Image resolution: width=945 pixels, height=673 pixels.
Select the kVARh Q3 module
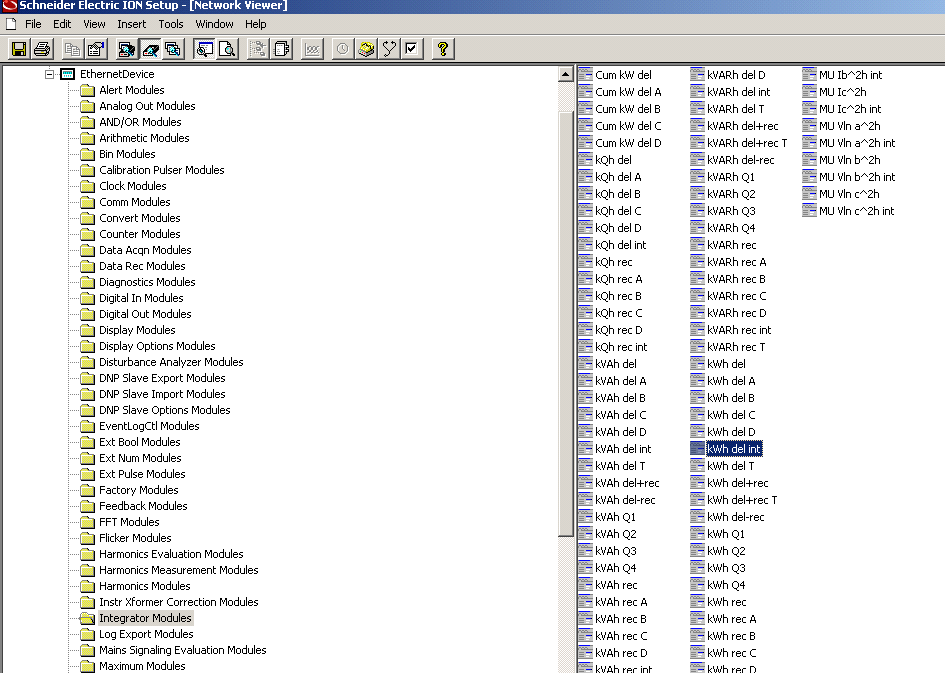(730, 211)
